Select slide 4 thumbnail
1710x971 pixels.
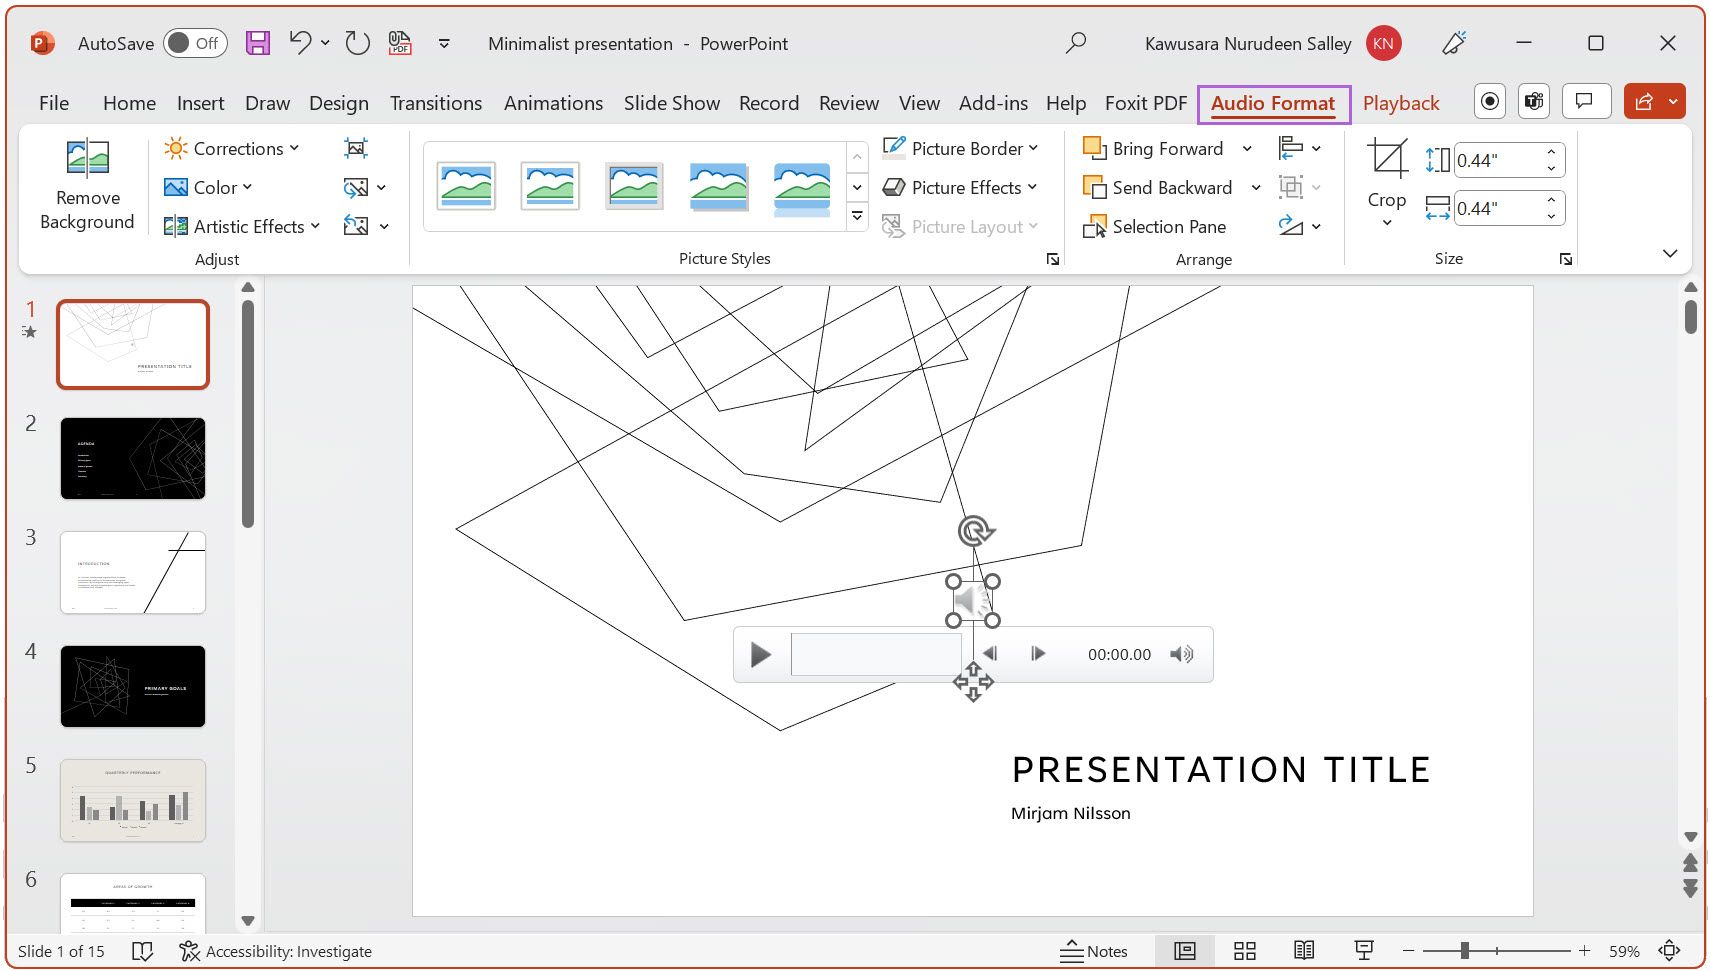coord(133,686)
